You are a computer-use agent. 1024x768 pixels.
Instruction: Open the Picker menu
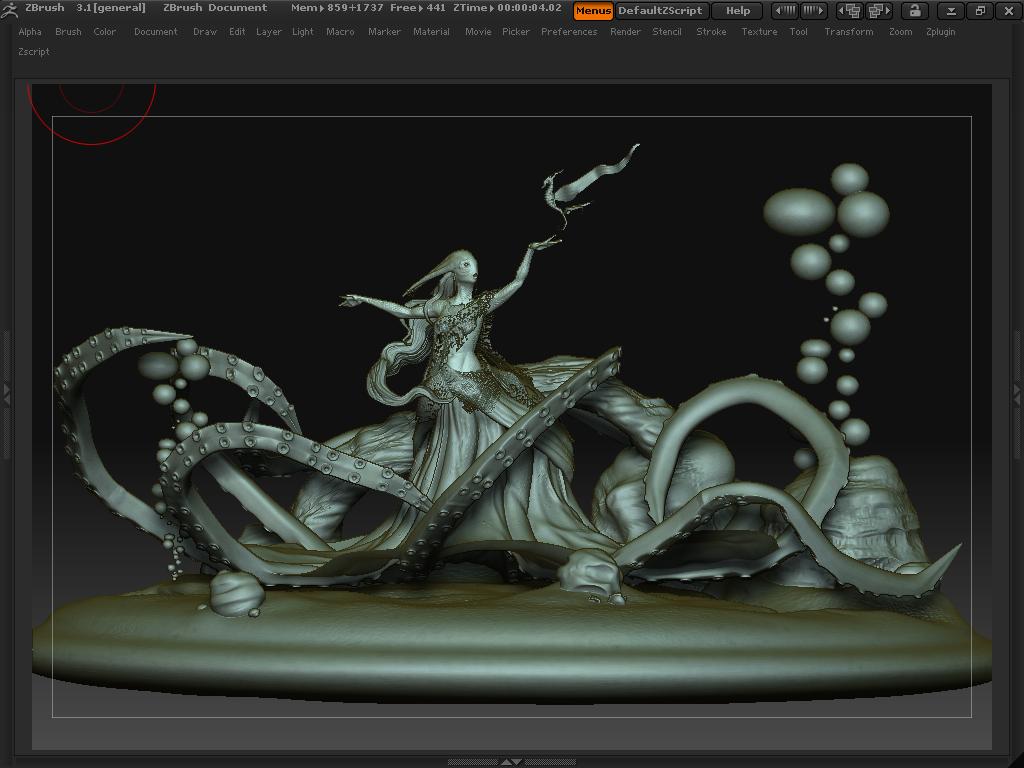tap(516, 31)
